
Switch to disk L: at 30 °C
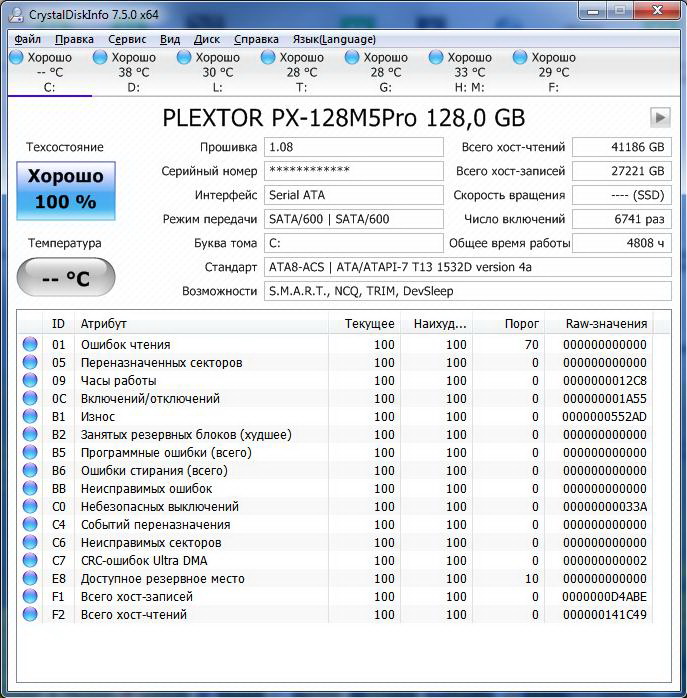coord(217,72)
